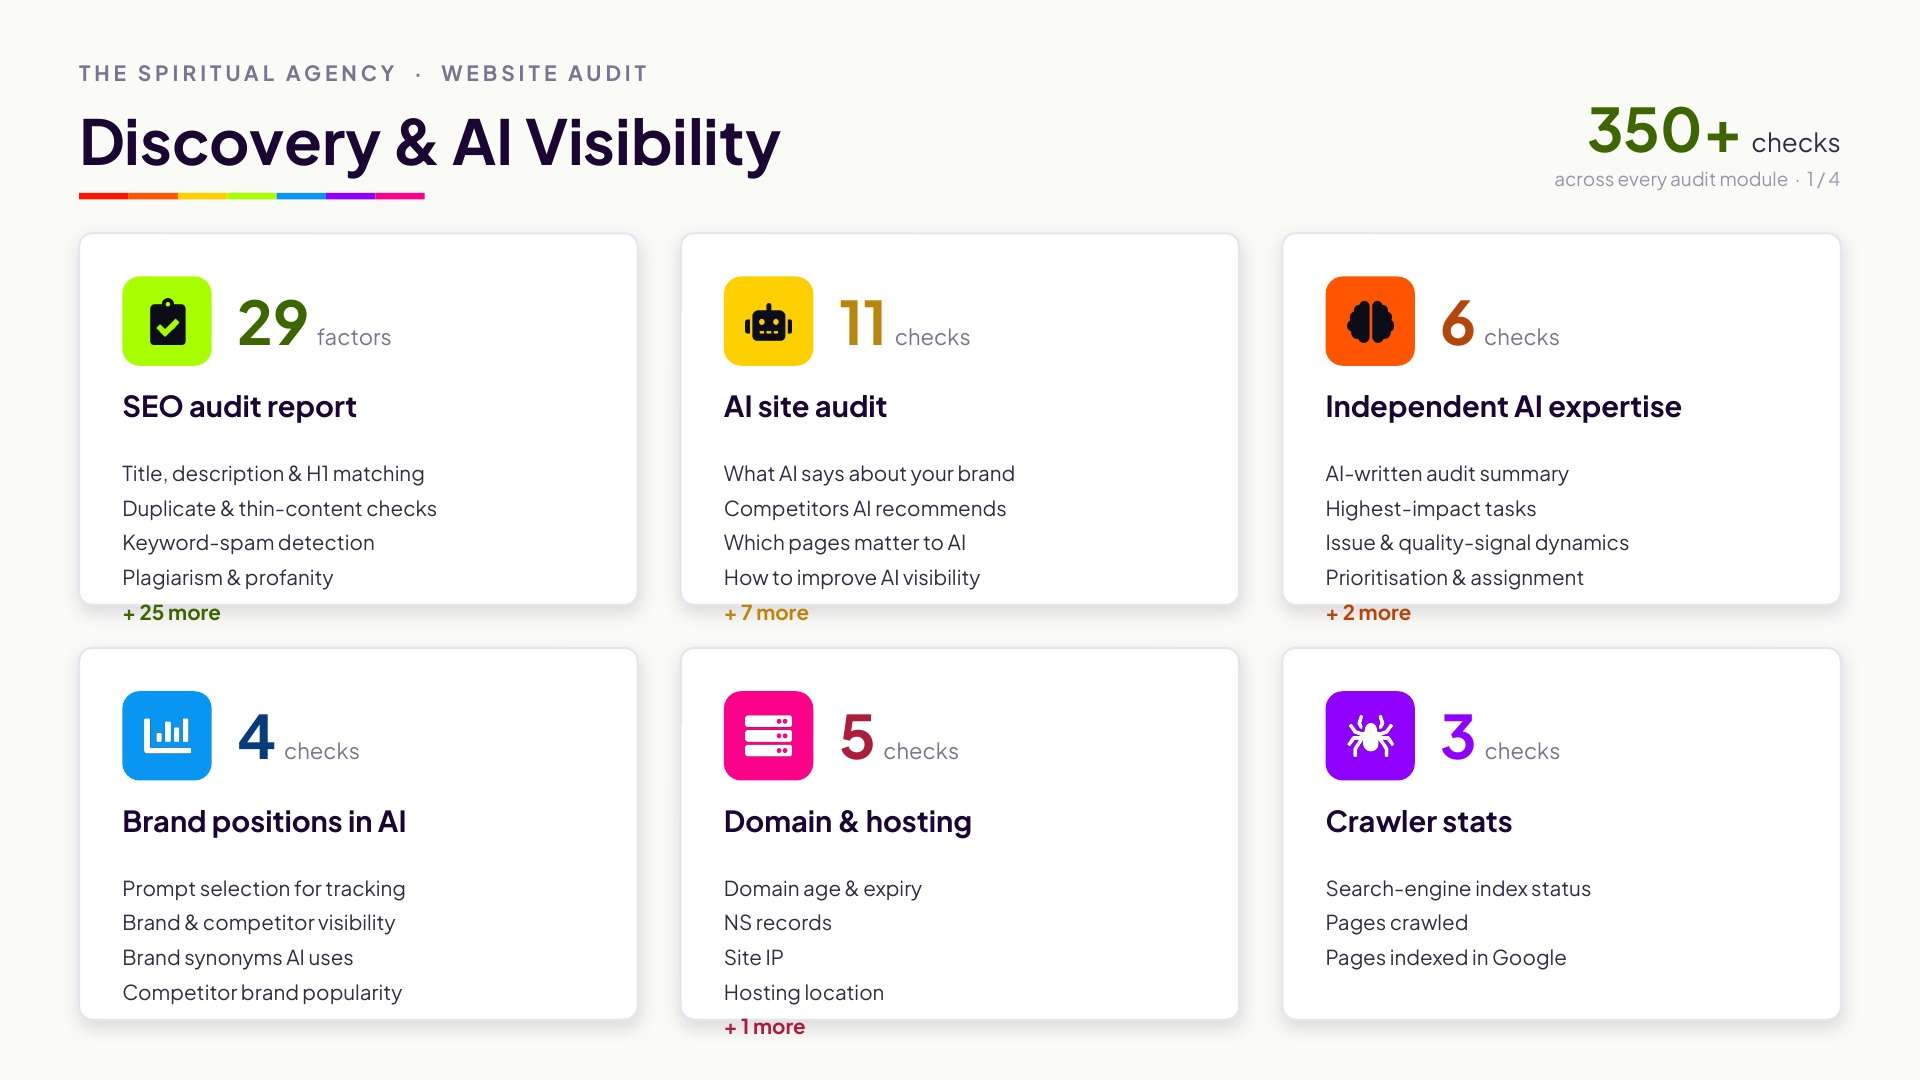Viewport: 1920px width, 1080px height.
Task: Expand the '+ 7 more' AI audit checks
Action: point(766,613)
